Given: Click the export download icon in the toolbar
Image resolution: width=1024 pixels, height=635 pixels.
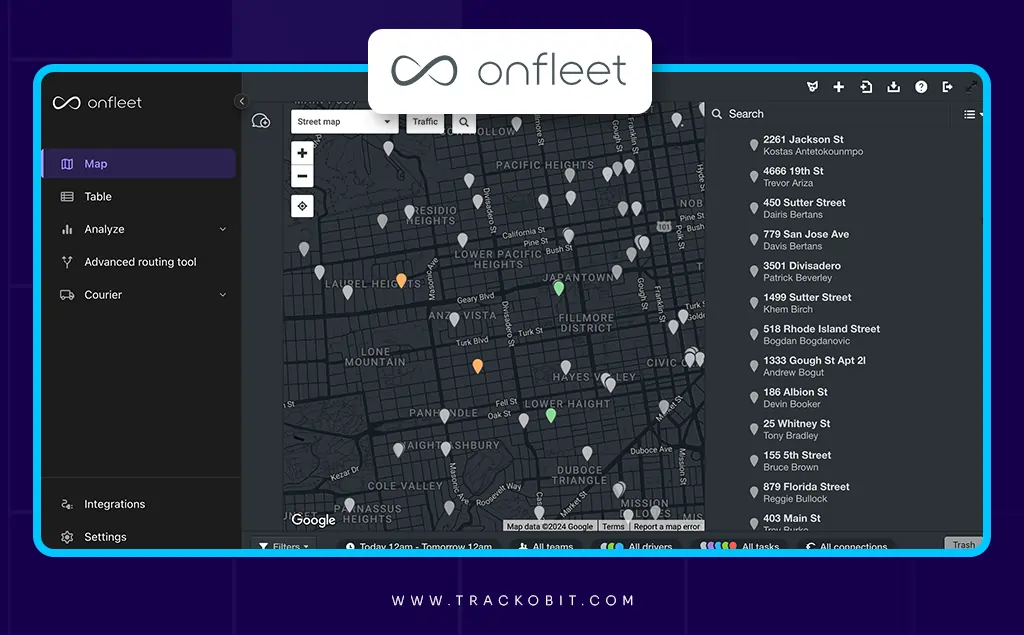Looking at the screenshot, I should pos(893,87).
